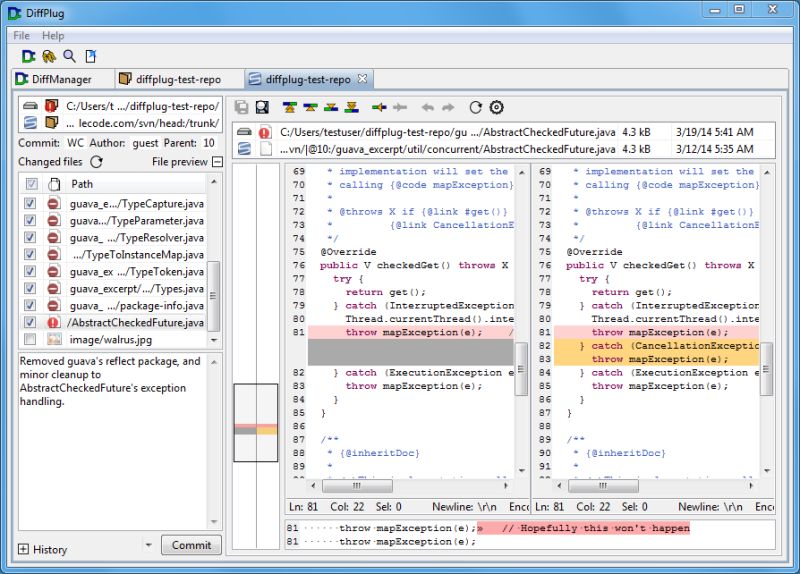Click the single up-arrow diff navigation icon
The image size is (800, 574).
[x=310, y=107]
